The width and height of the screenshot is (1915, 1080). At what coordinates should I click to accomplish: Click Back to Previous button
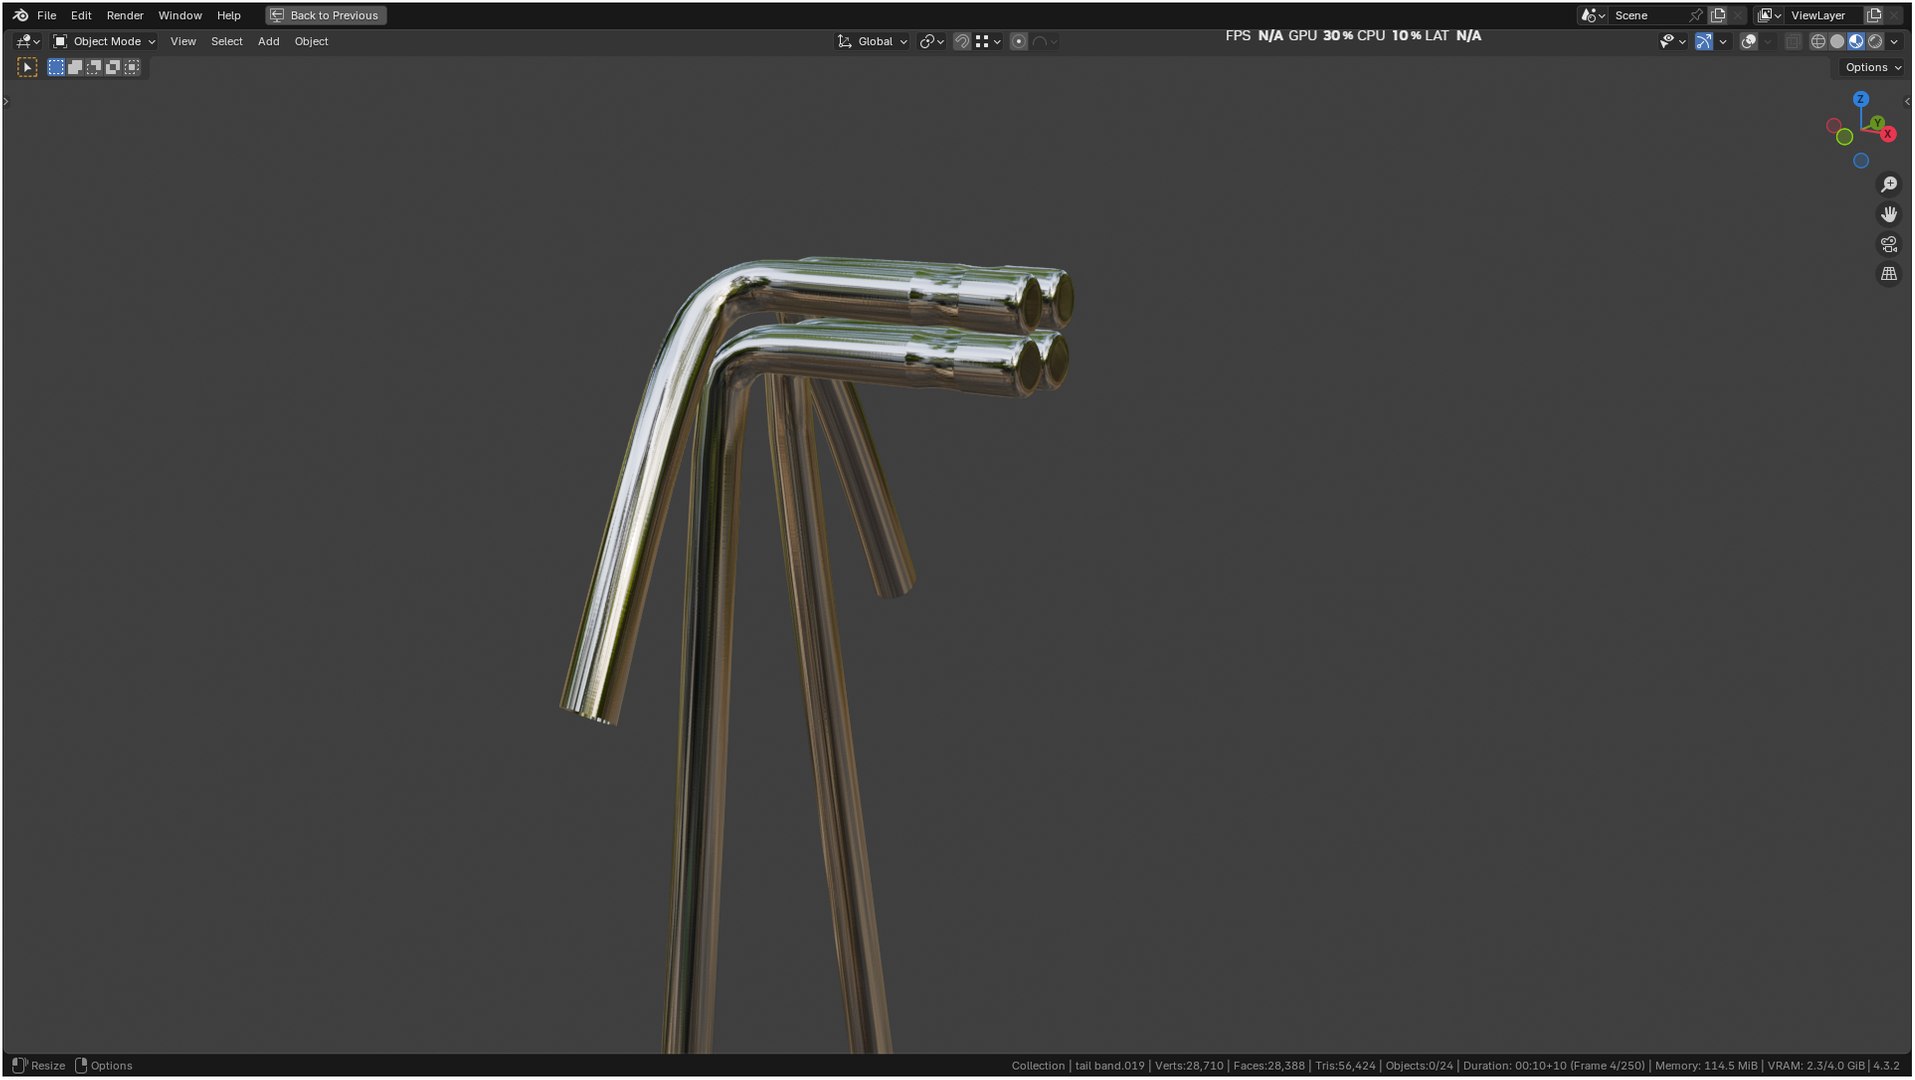[326, 15]
